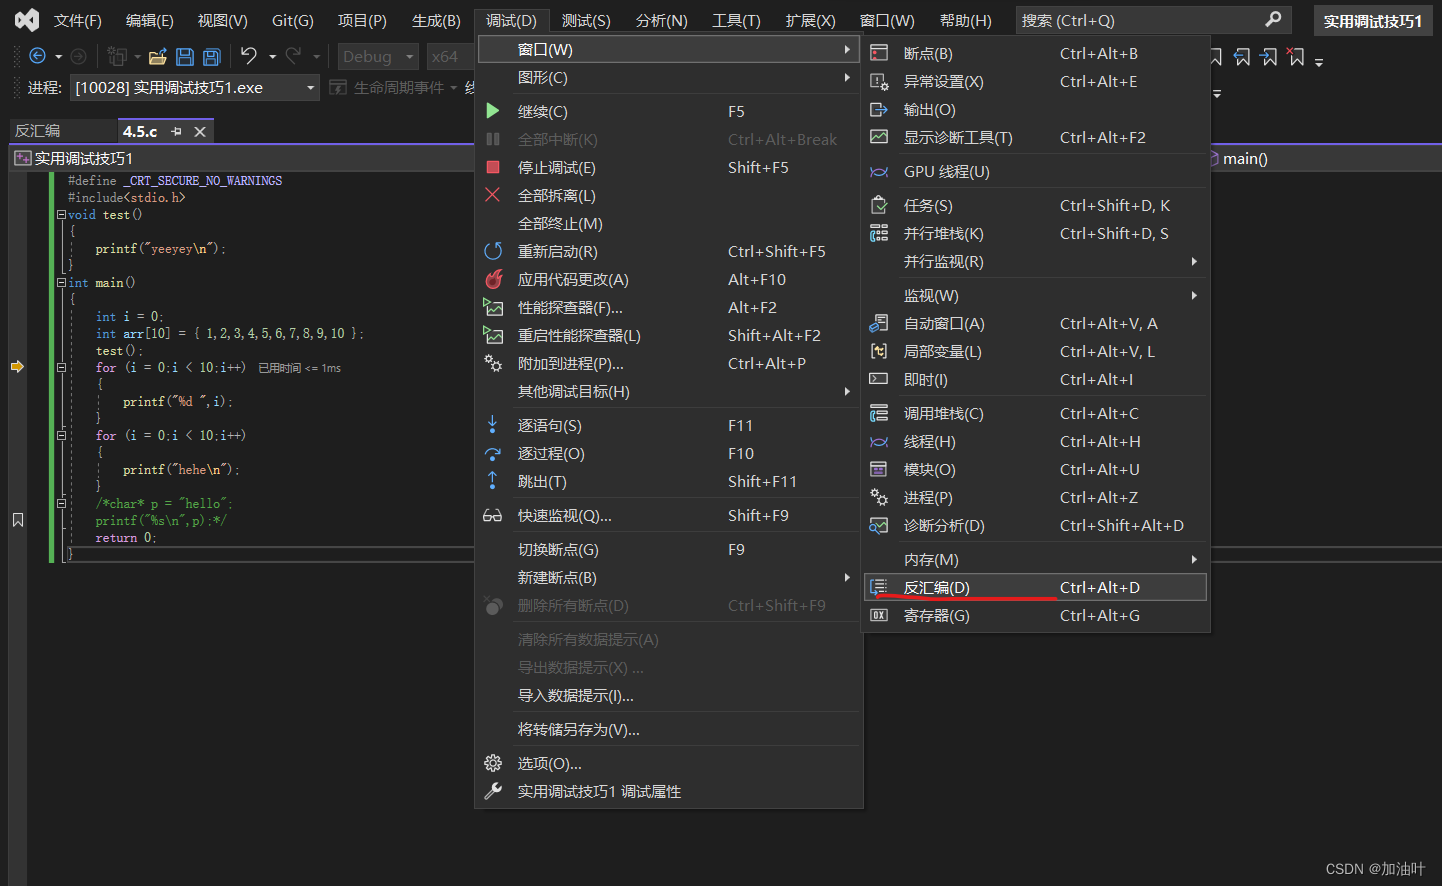Open 任务 tasks window

coord(1035,205)
